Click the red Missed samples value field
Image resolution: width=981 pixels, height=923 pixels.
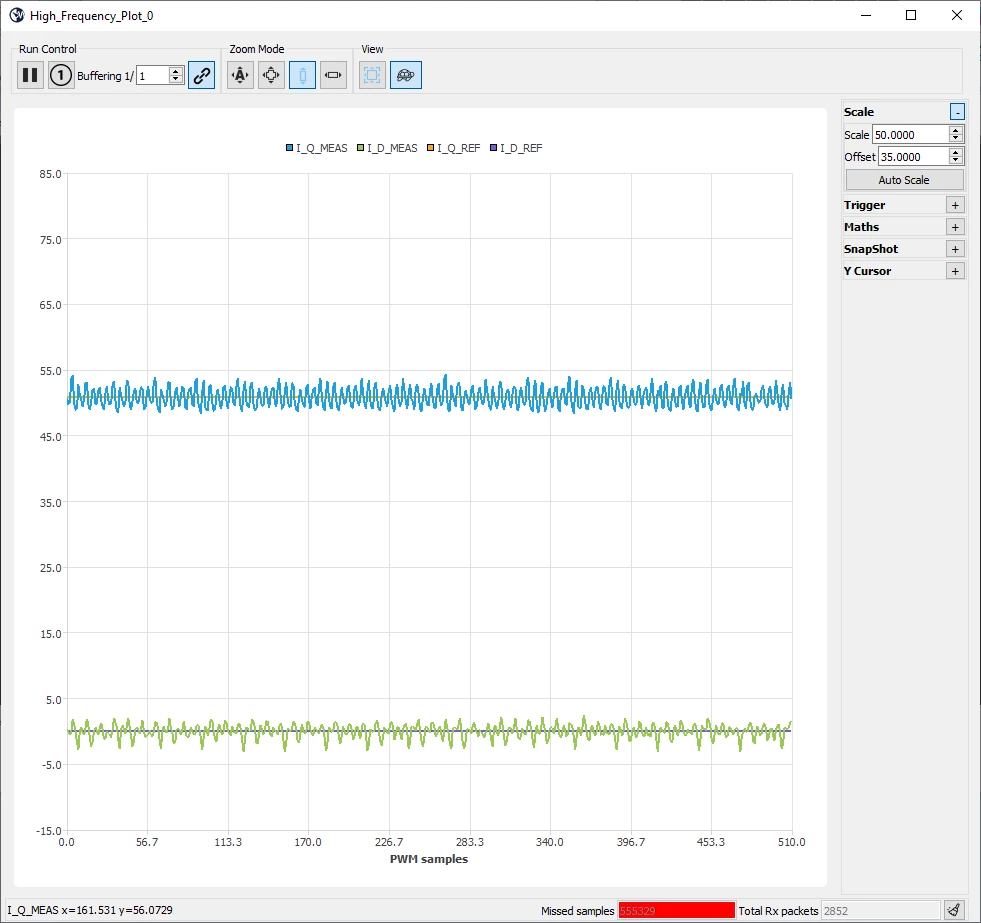point(676,910)
